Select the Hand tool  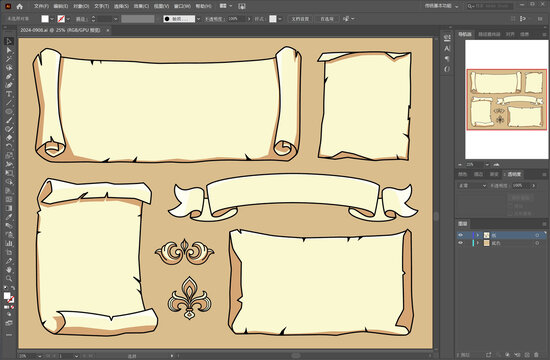tap(9, 269)
